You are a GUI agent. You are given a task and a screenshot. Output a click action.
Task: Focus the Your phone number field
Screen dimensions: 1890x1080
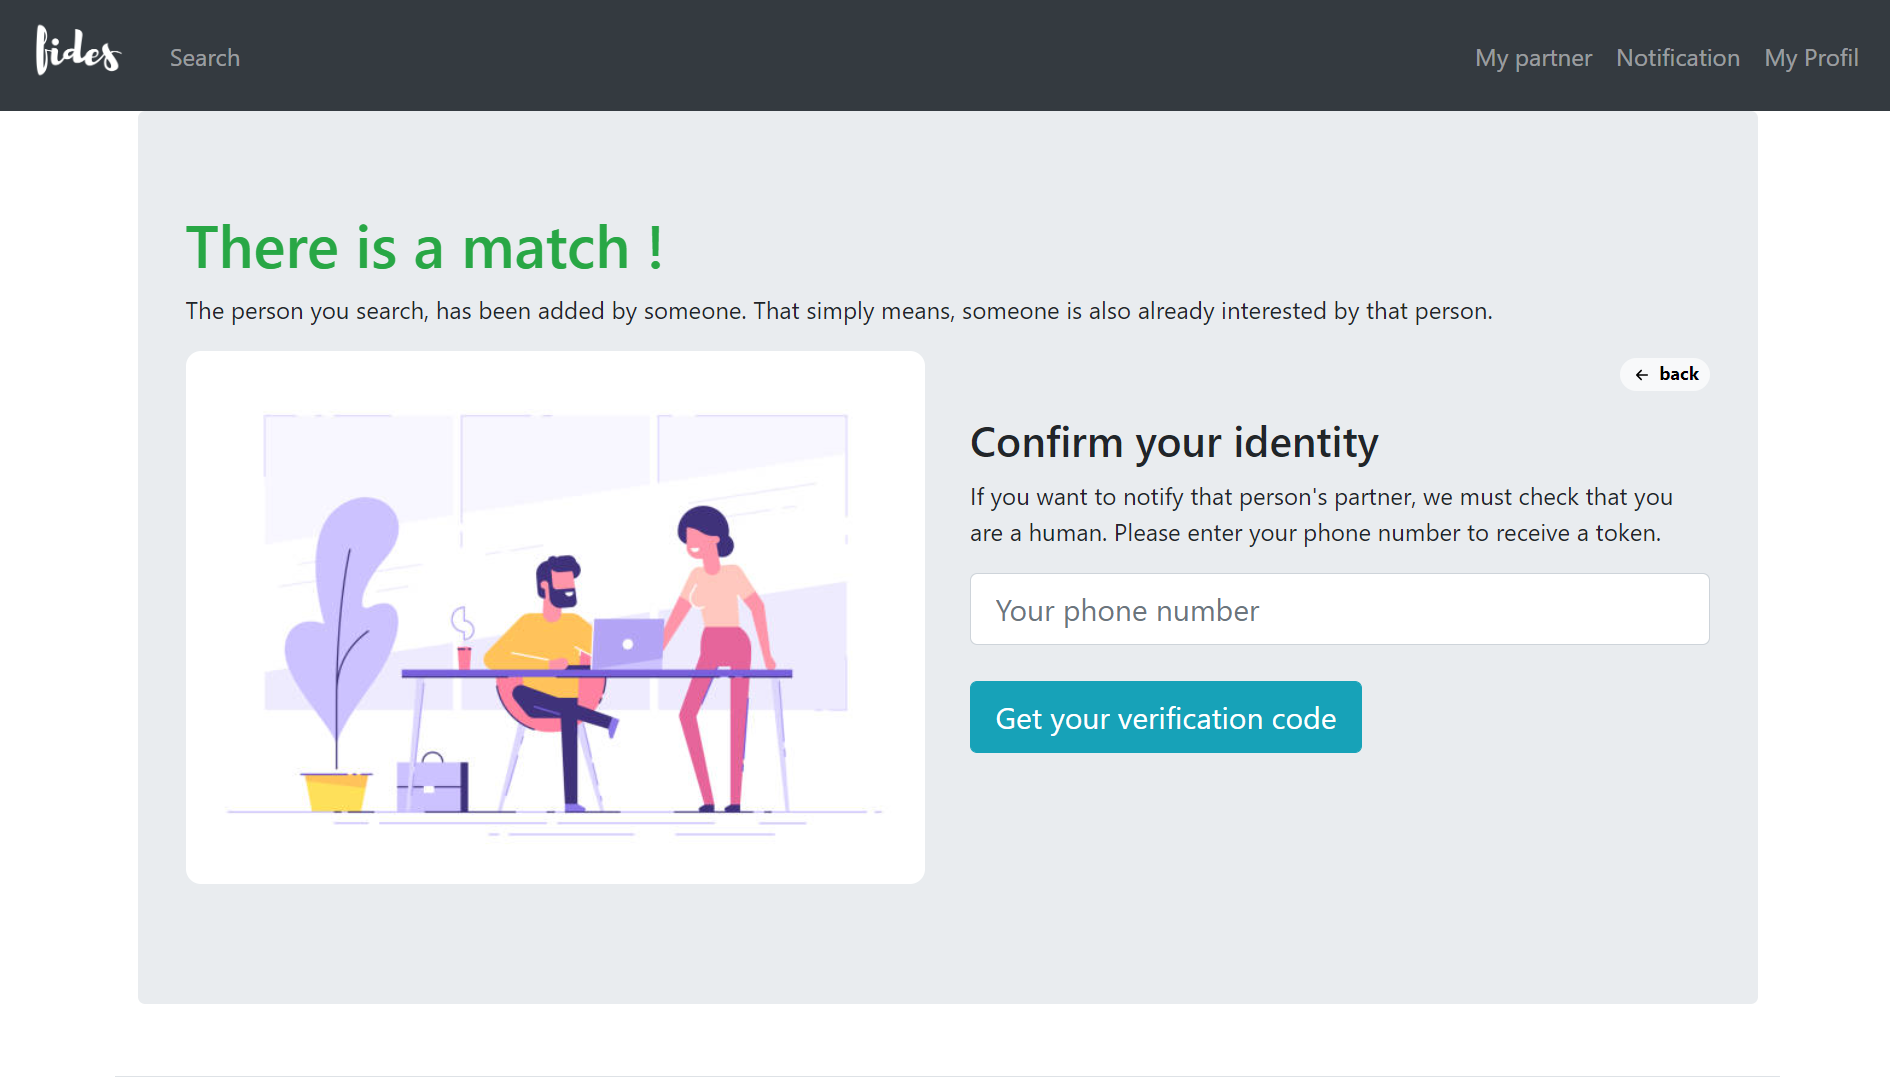(1339, 609)
